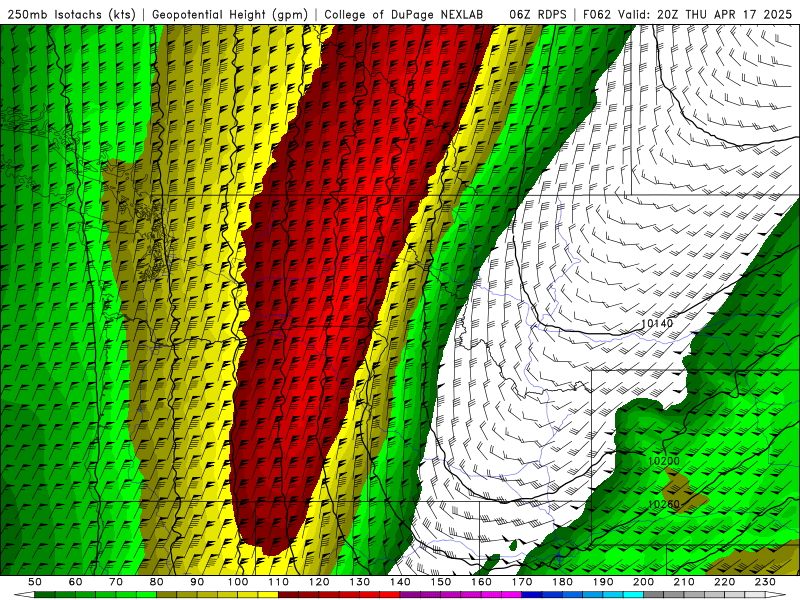This screenshot has width=800, height=600.
Task: Click the 110 value on the color scale
Action: [x=279, y=582]
